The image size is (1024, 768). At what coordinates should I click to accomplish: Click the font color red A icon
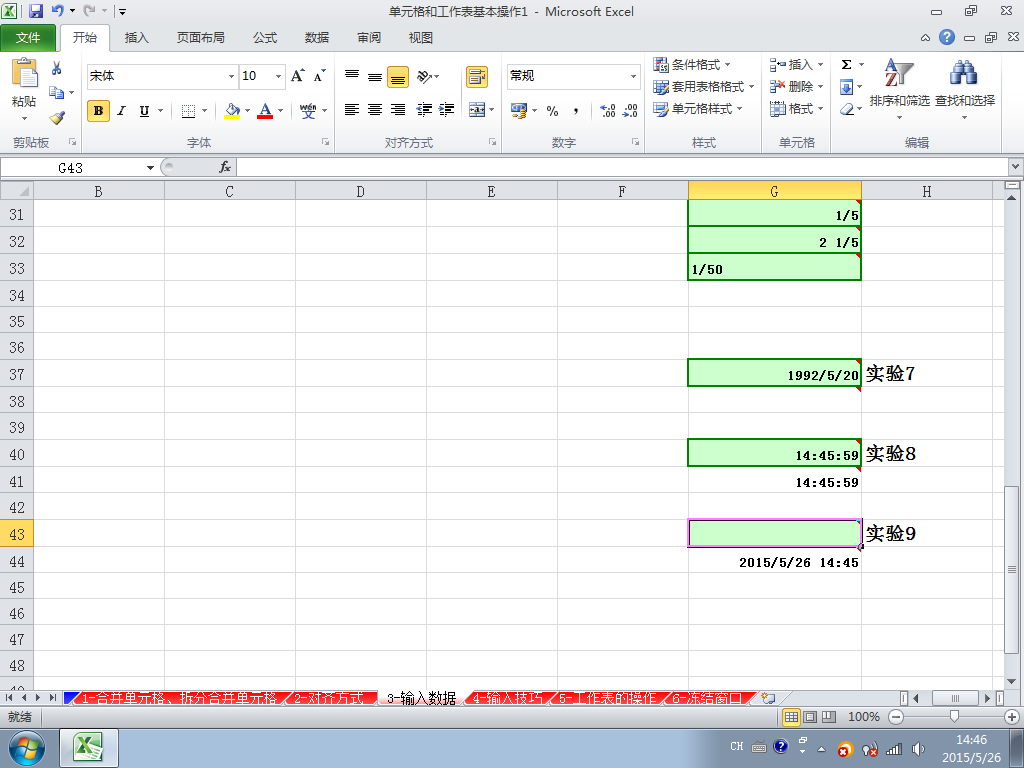(x=265, y=111)
